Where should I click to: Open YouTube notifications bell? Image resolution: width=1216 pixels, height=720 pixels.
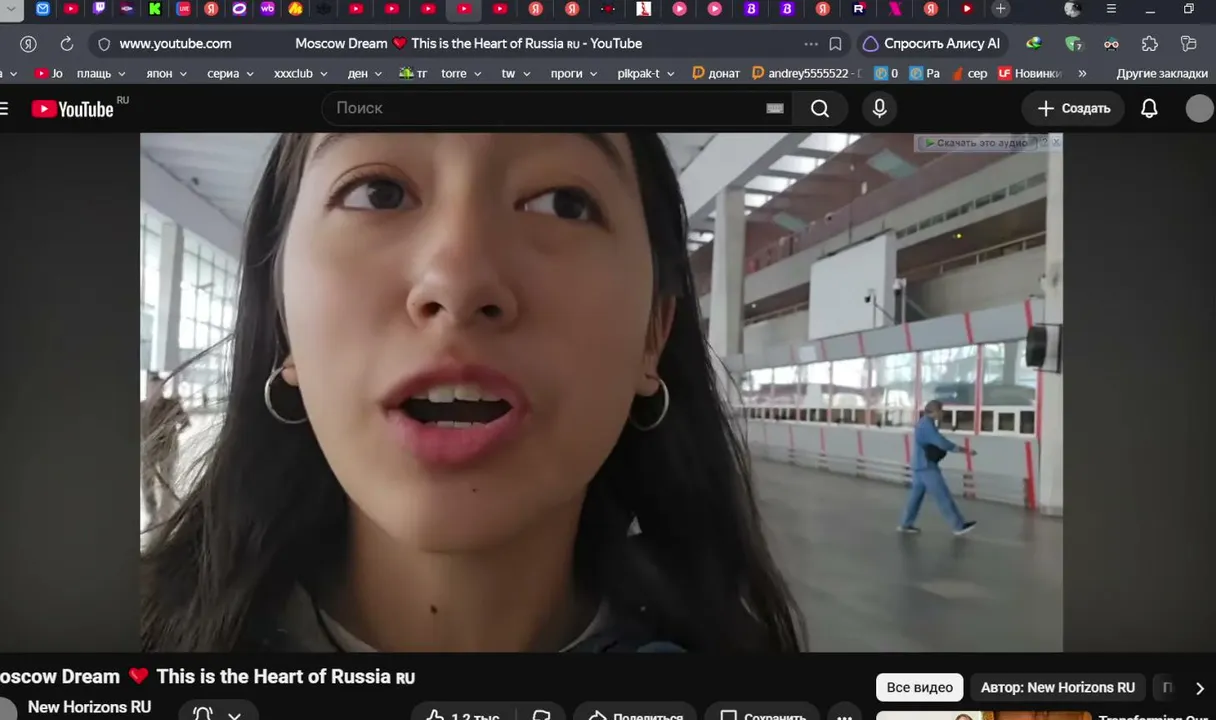(1149, 108)
